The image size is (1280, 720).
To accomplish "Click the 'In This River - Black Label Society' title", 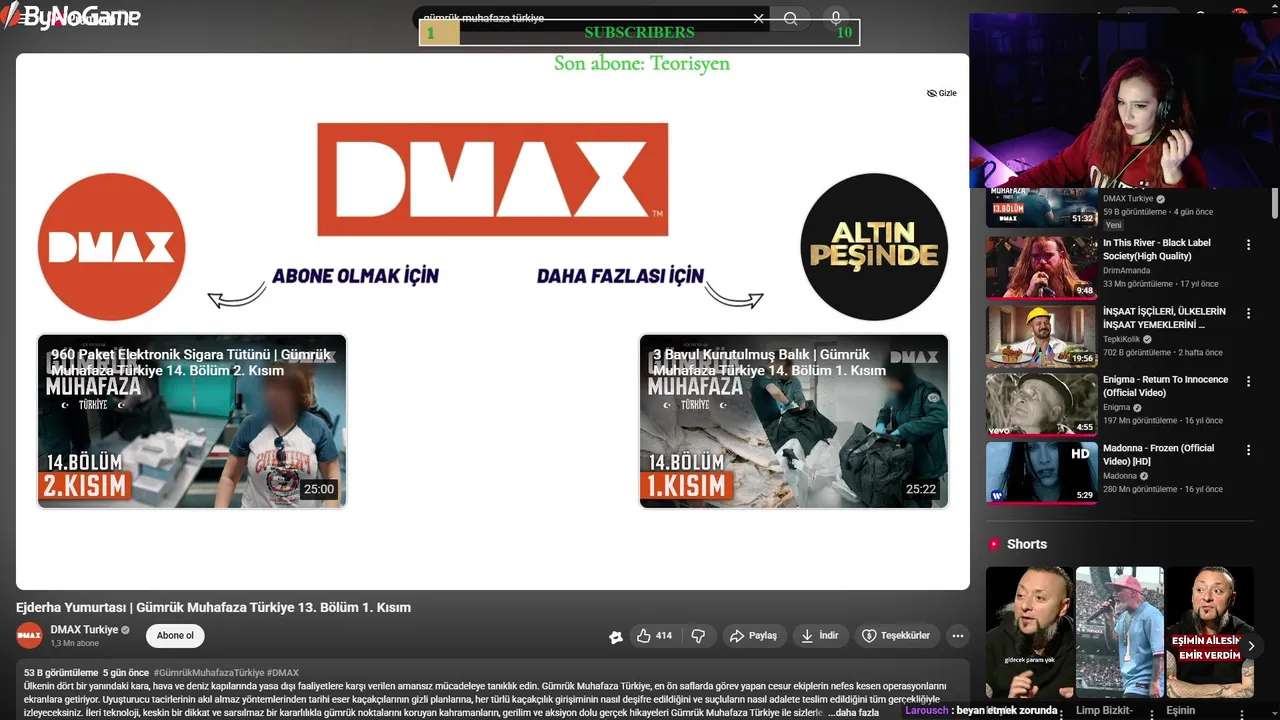I will tap(1157, 250).
